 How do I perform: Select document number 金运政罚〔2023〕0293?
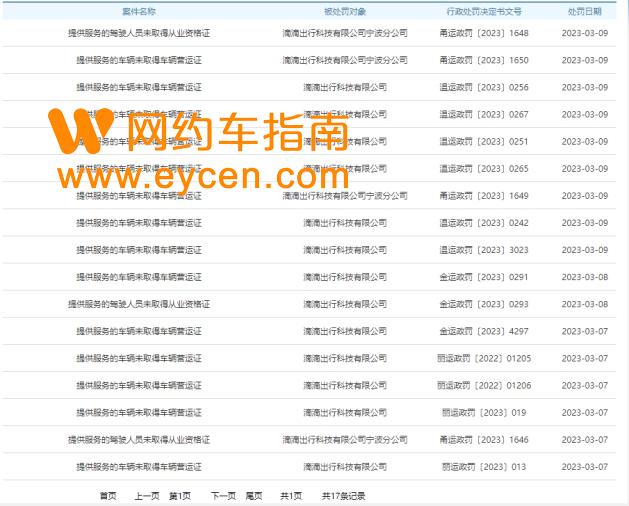tap(484, 304)
